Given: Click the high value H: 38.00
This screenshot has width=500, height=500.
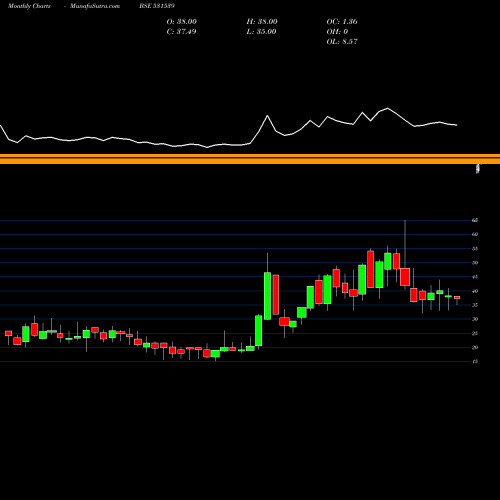Looking at the screenshot, I should [x=262, y=22].
